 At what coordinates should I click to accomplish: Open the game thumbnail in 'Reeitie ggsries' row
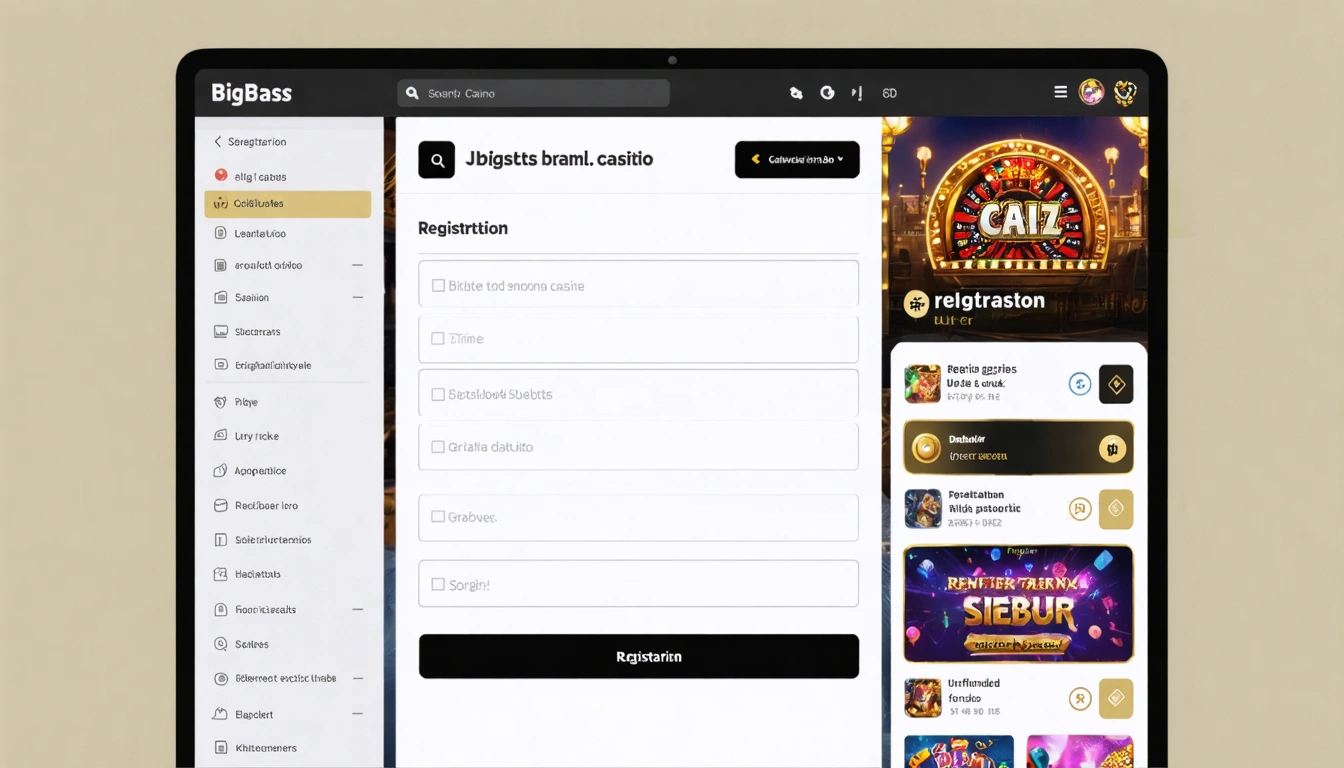pyautogui.click(x=923, y=384)
